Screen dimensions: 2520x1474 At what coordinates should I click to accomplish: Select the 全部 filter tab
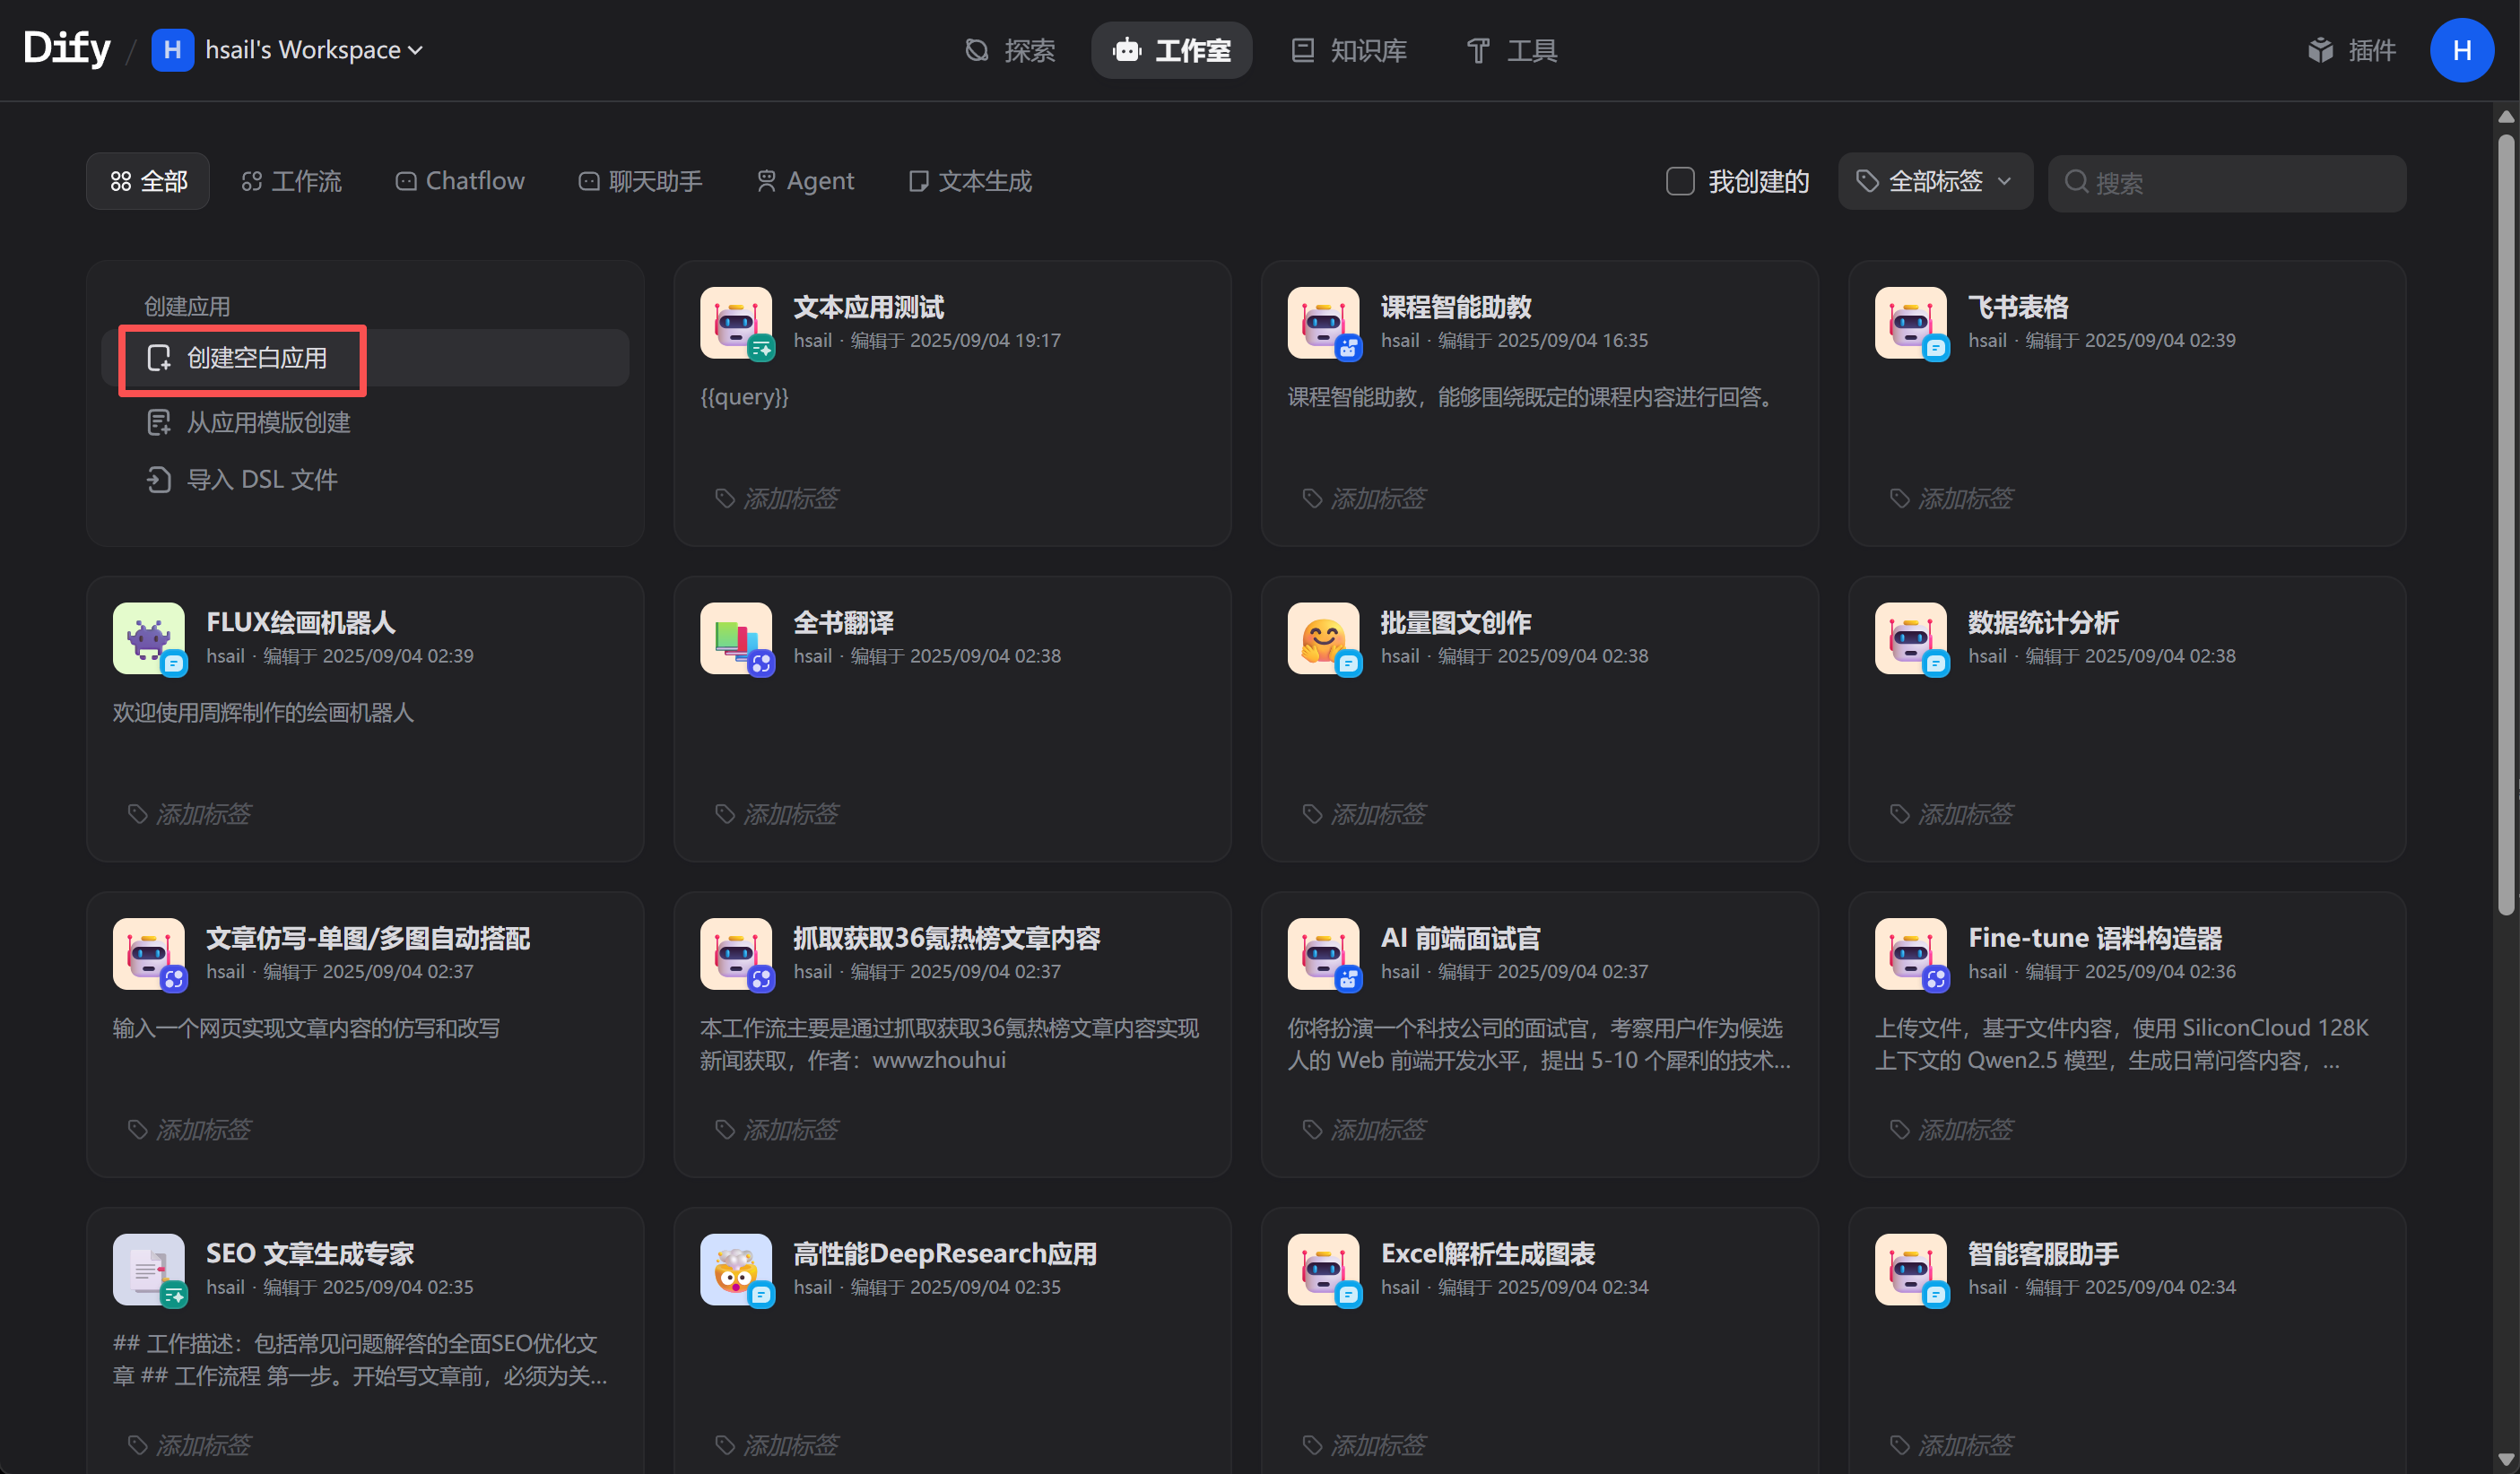[x=148, y=181]
